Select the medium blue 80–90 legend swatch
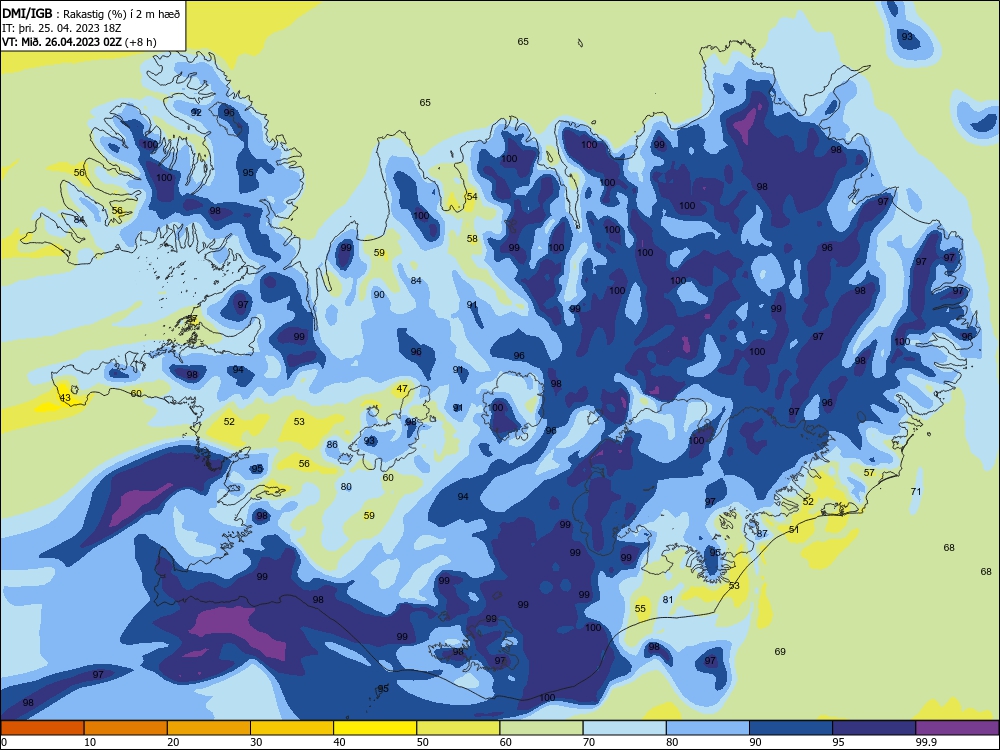The image size is (1000, 750). coord(708,728)
